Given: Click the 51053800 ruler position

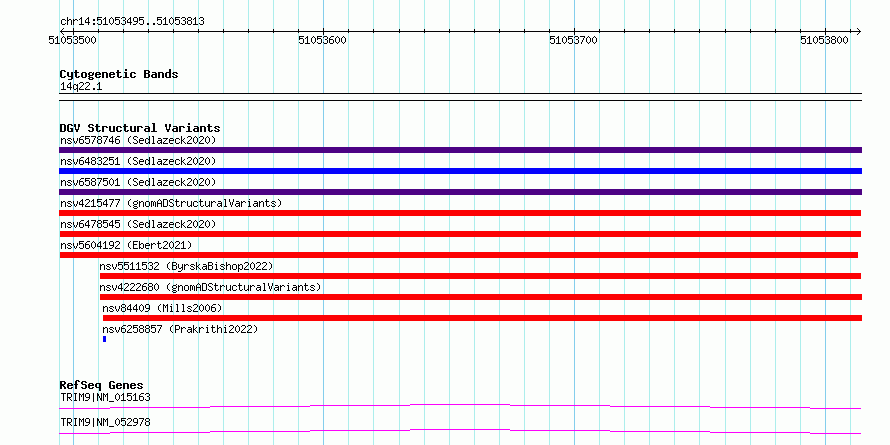Looking at the screenshot, I should tap(824, 40).
